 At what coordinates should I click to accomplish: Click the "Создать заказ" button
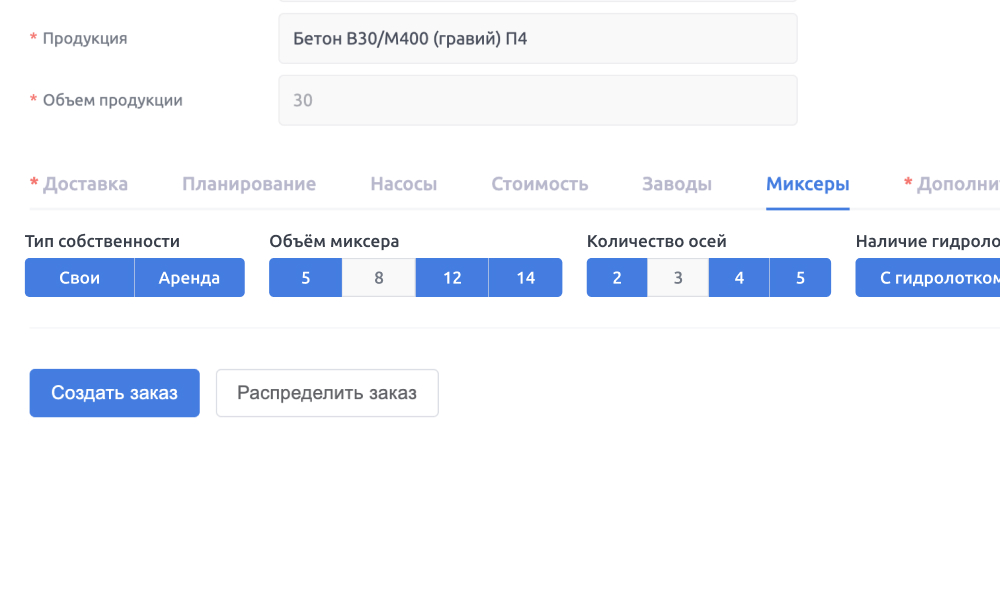[x=114, y=392]
